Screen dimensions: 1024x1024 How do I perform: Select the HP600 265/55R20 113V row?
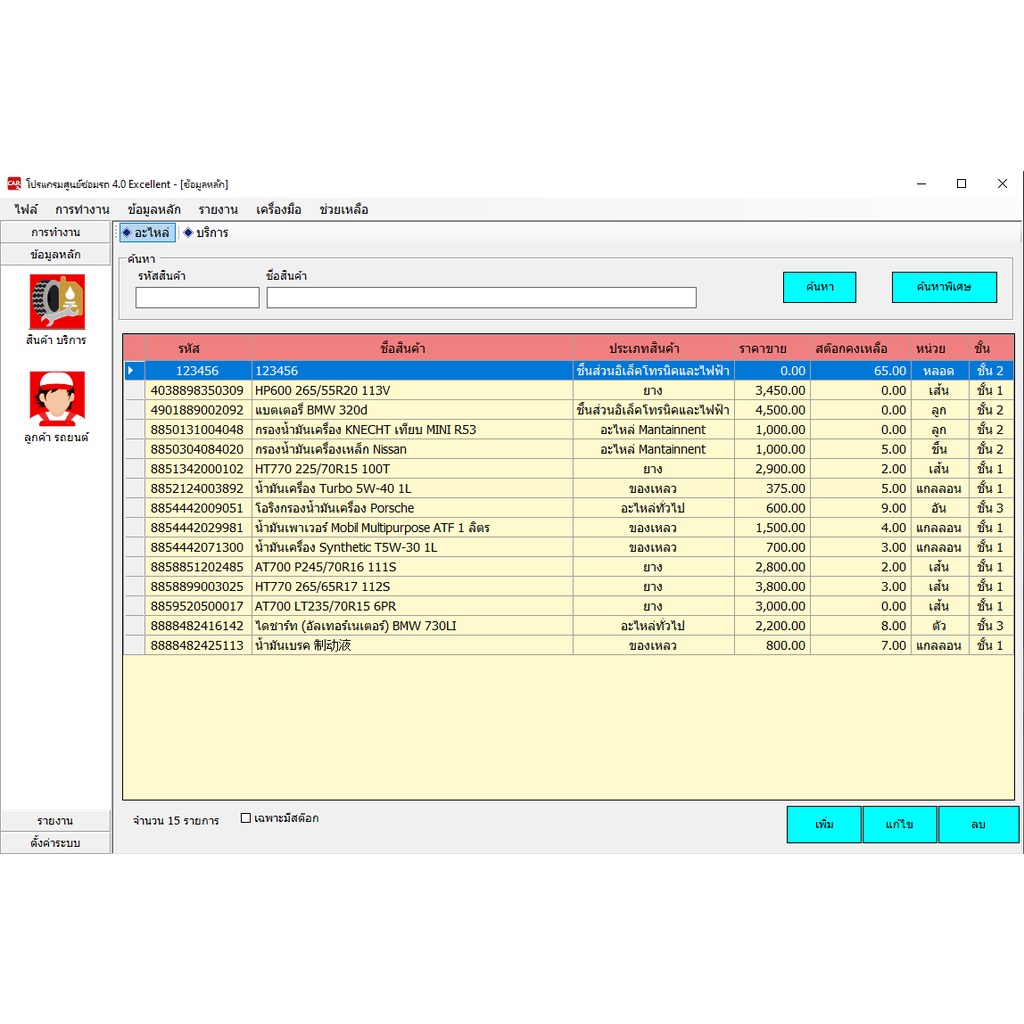pyautogui.click(x=569, y=391)
